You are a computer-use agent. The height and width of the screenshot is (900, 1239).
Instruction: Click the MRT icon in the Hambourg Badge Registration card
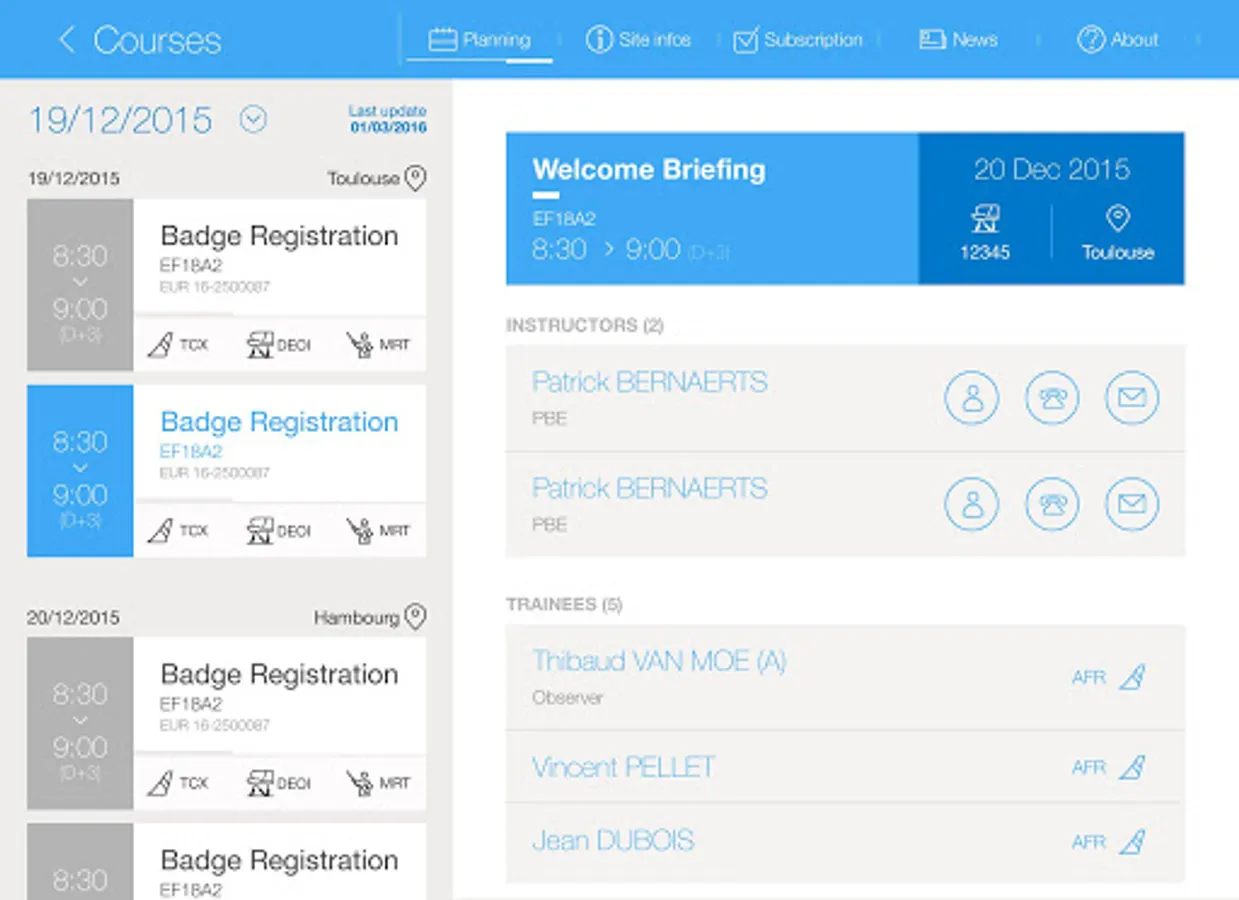pos(360,783)
